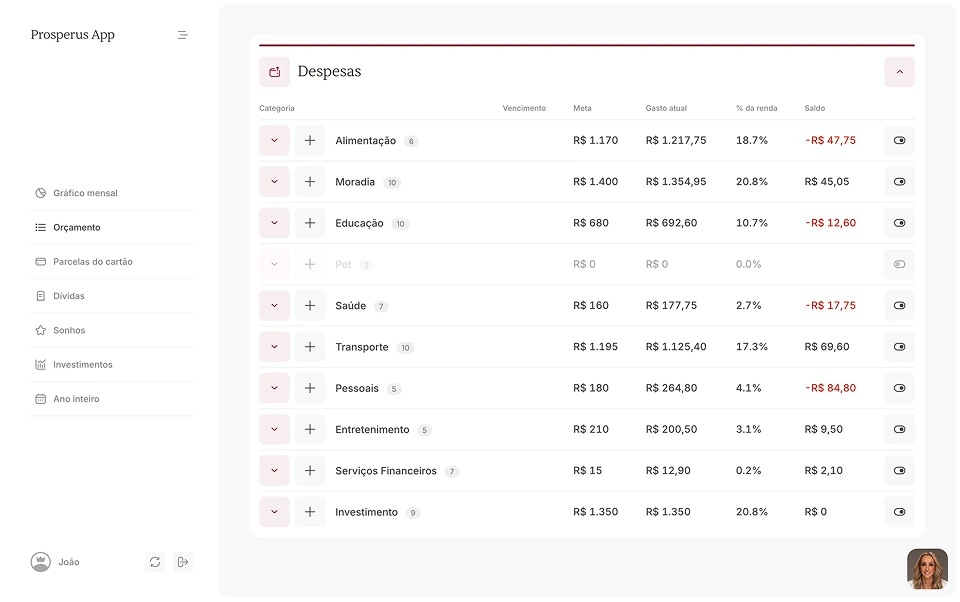Click the Parcelas do cartão card icon
The height and width of the screenshot is (602, 960).
tap(40, 261)
